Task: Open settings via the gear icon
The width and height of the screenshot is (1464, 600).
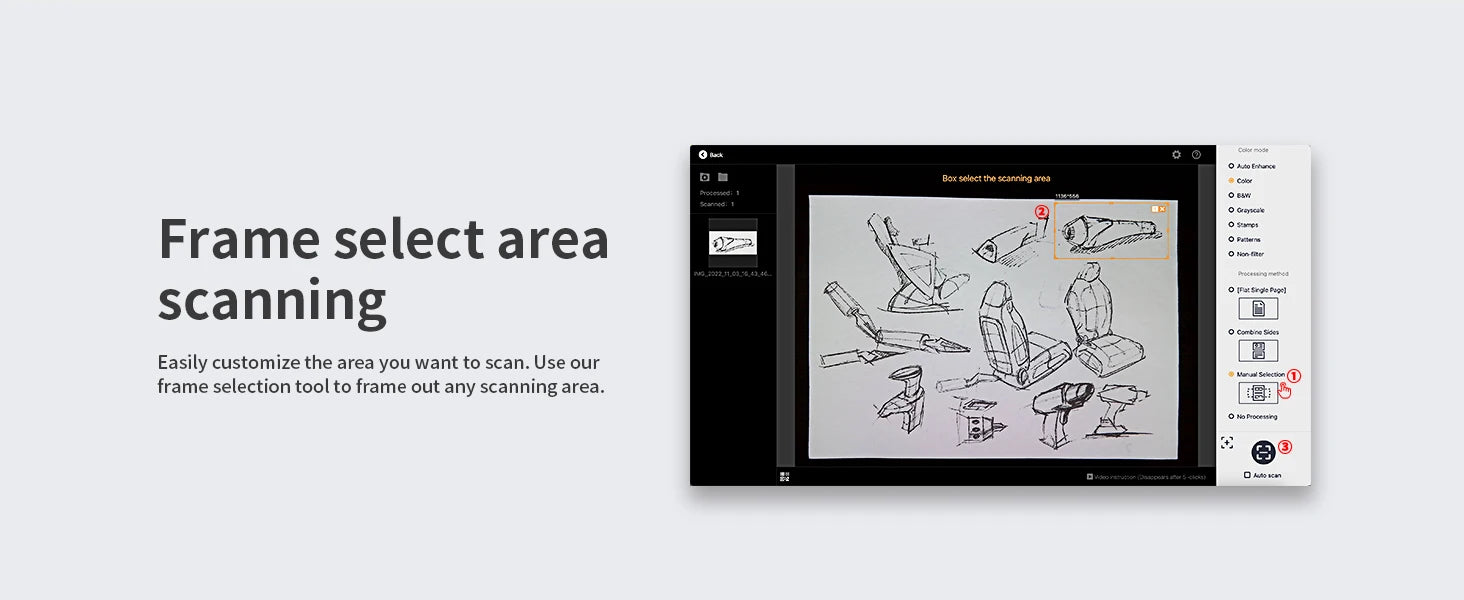Action: (1176, 155)
